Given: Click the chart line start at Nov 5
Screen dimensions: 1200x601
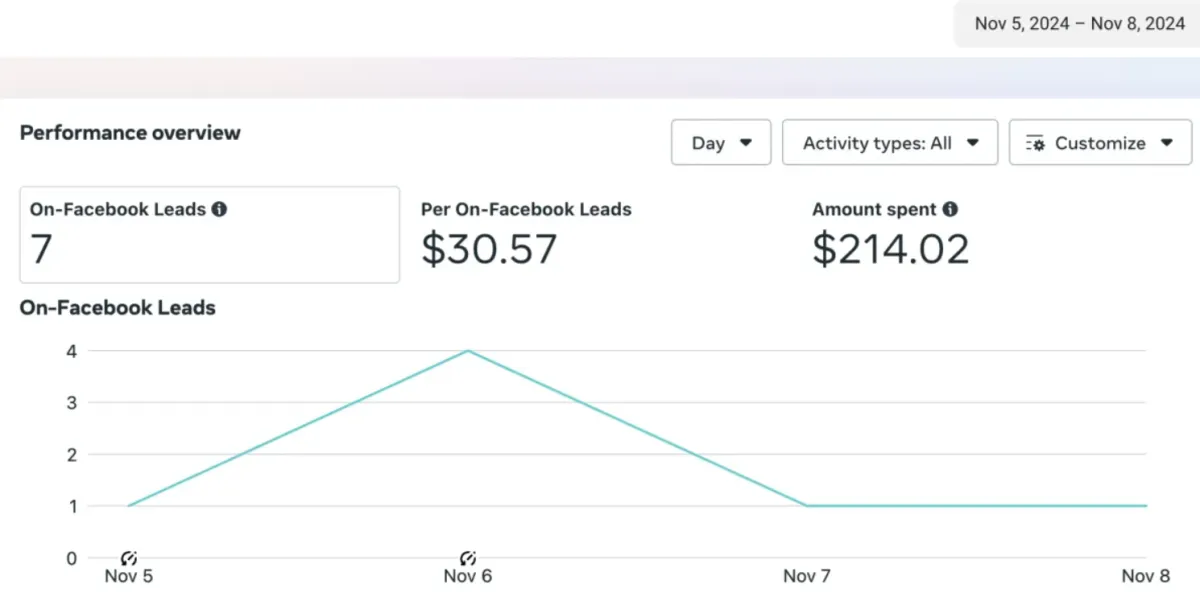Looking at the screenshot, I should click(129, 506).
